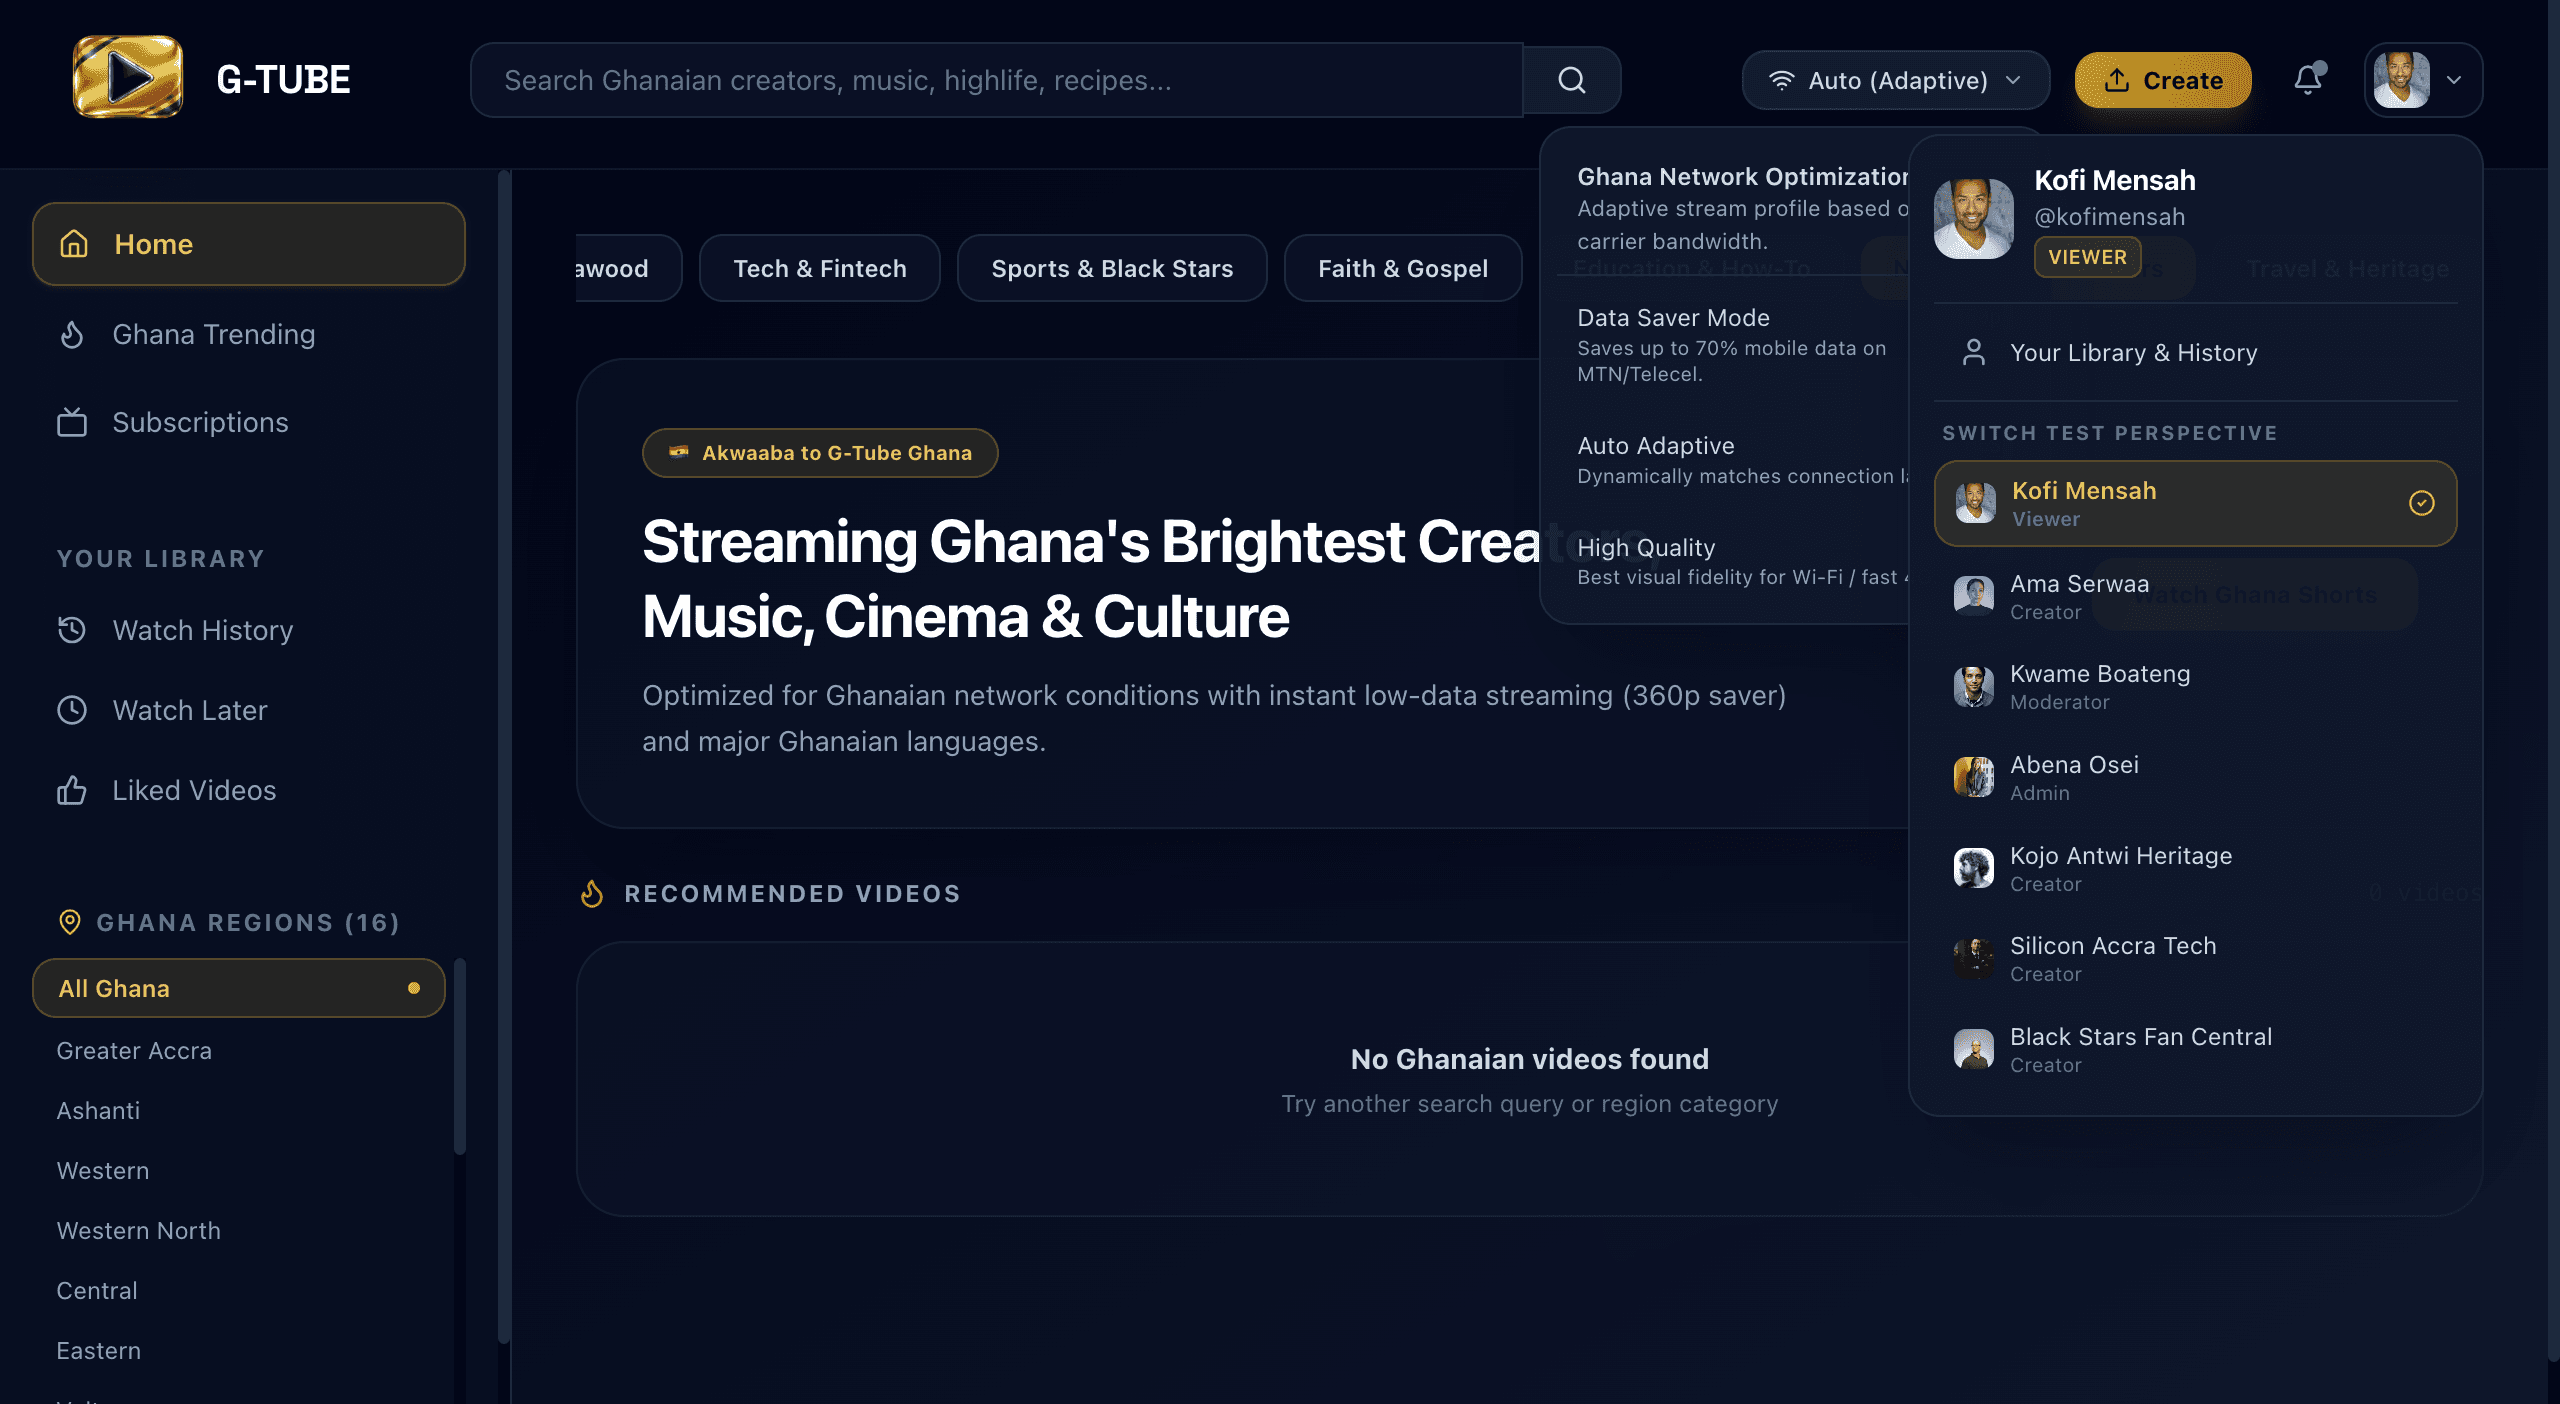Select the Tech & Fintech category chip
This screenshot has height=1404, width=2560.
click(820, 268)
